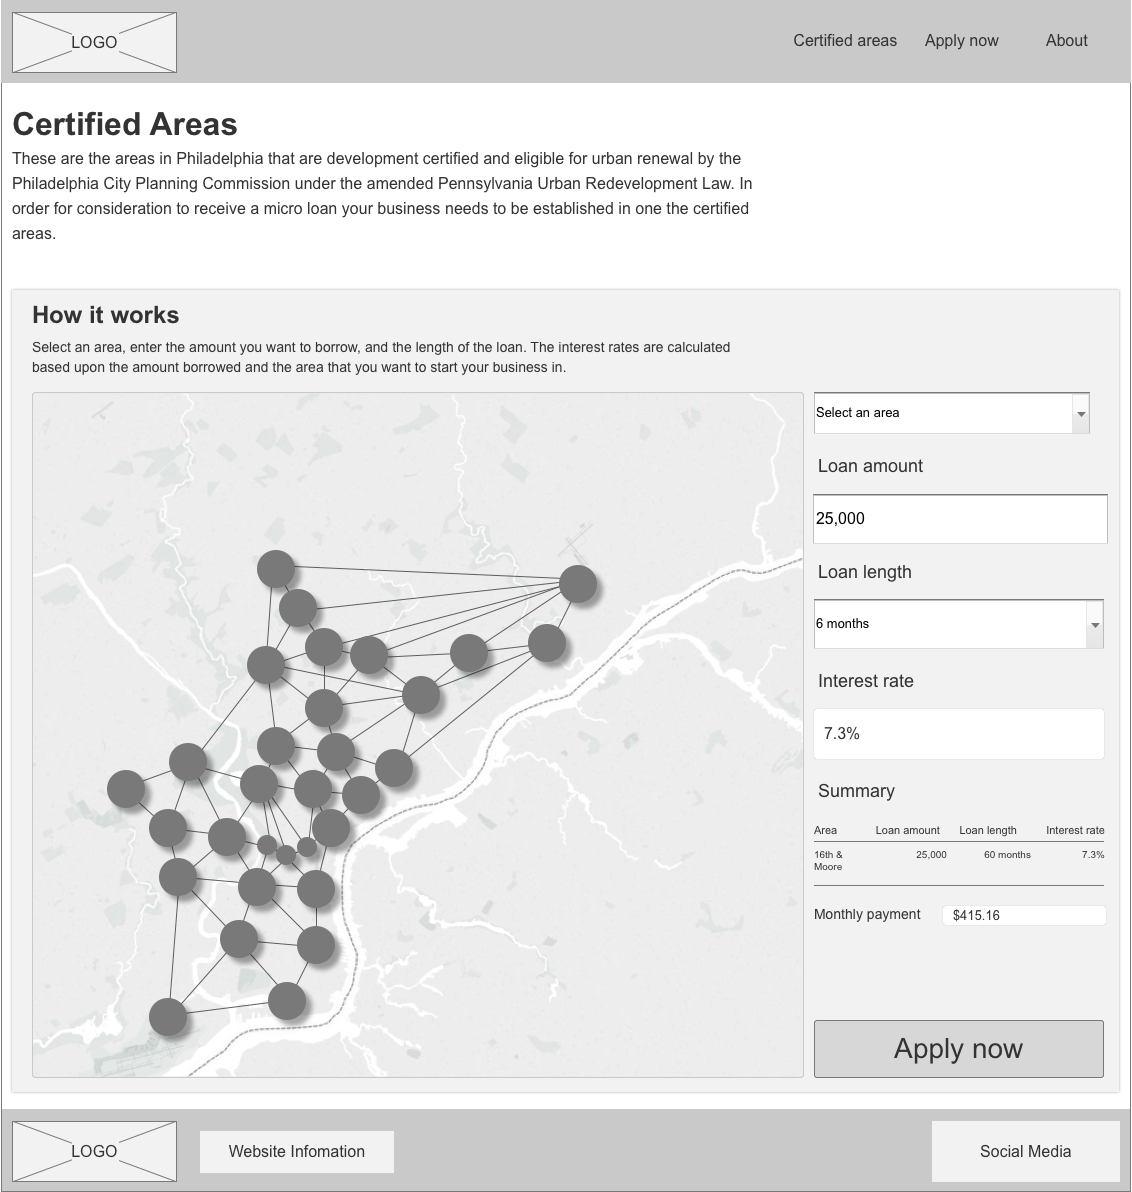1132x1192 pixels.
Task: Click the Interest rate 7.3% field
Action: point(959,734)
